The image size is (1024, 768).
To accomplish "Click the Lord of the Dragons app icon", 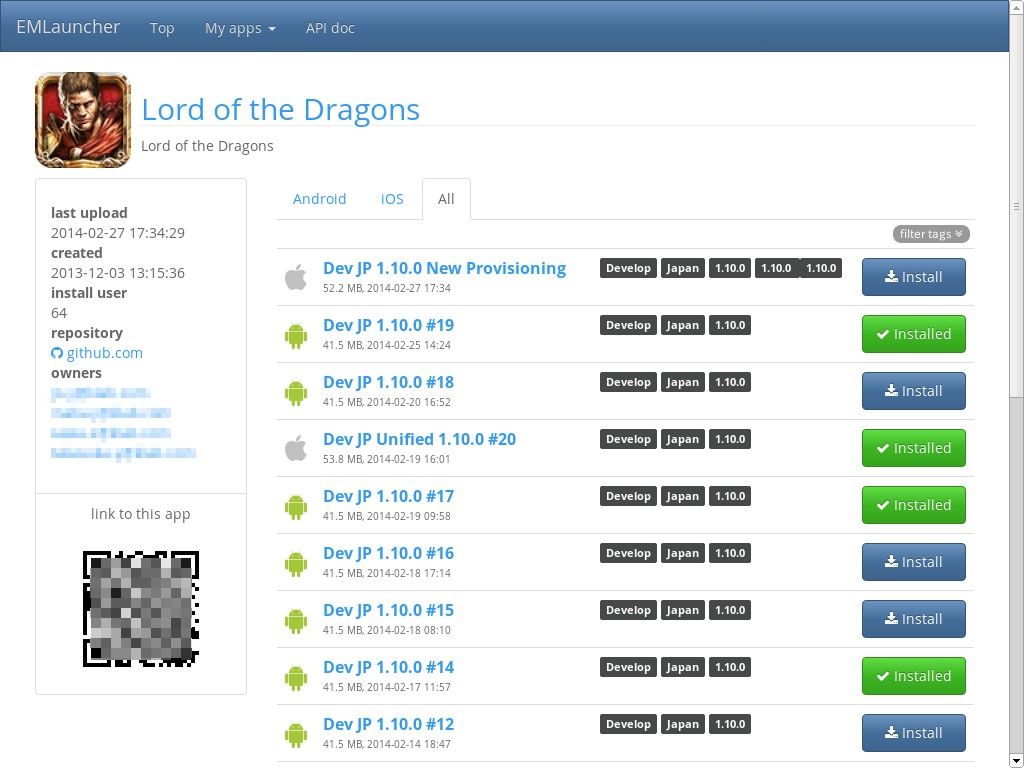I will (83, 120).
